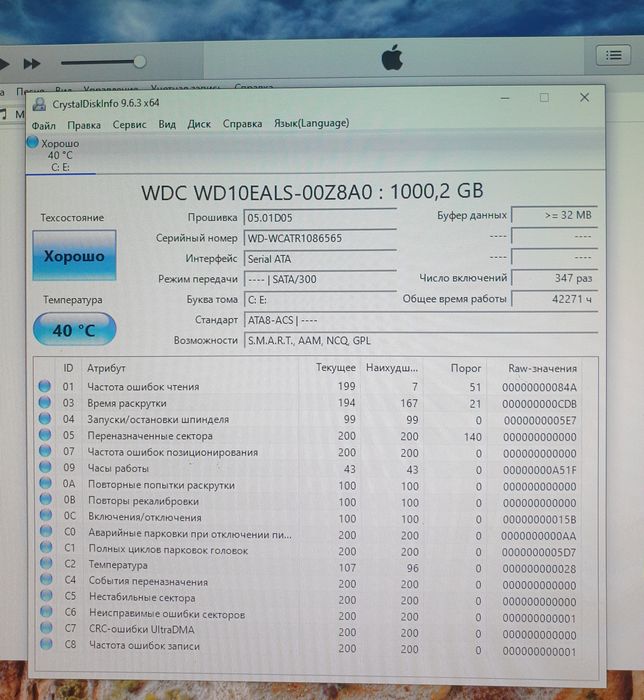Select raw value 000000000CDB
644x700 pixels.
tap(540, 404)
